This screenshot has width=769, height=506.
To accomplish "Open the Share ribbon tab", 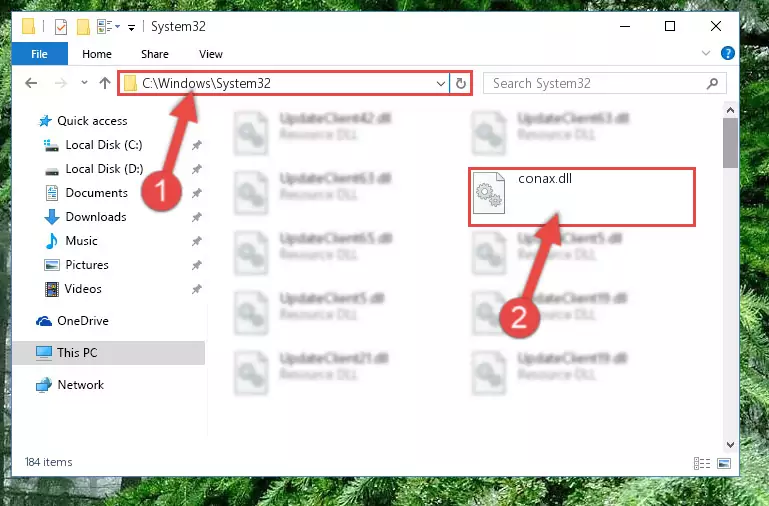I will click(x=154, y=54).
